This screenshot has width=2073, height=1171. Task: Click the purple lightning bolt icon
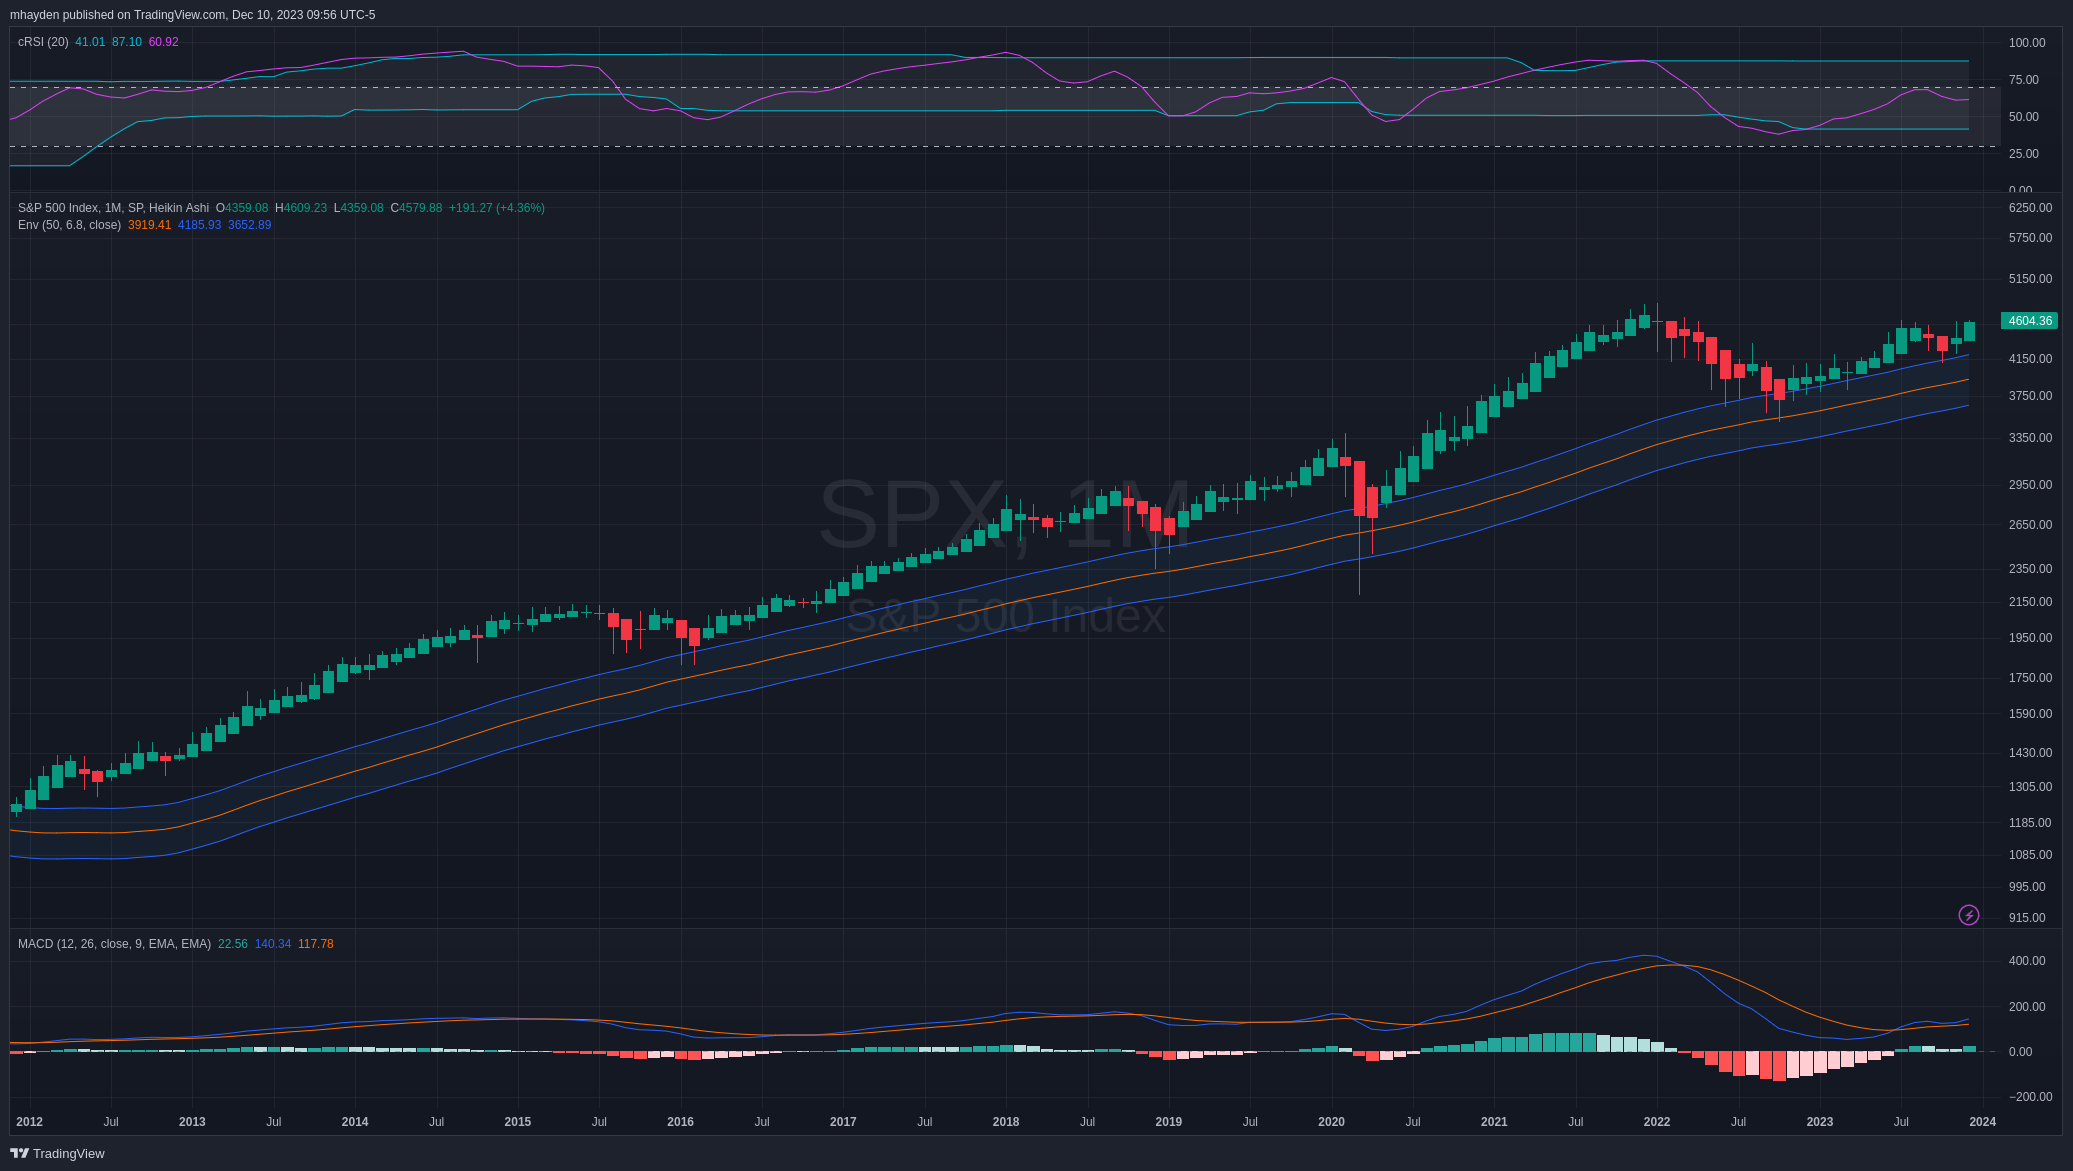click(1968, 915)
